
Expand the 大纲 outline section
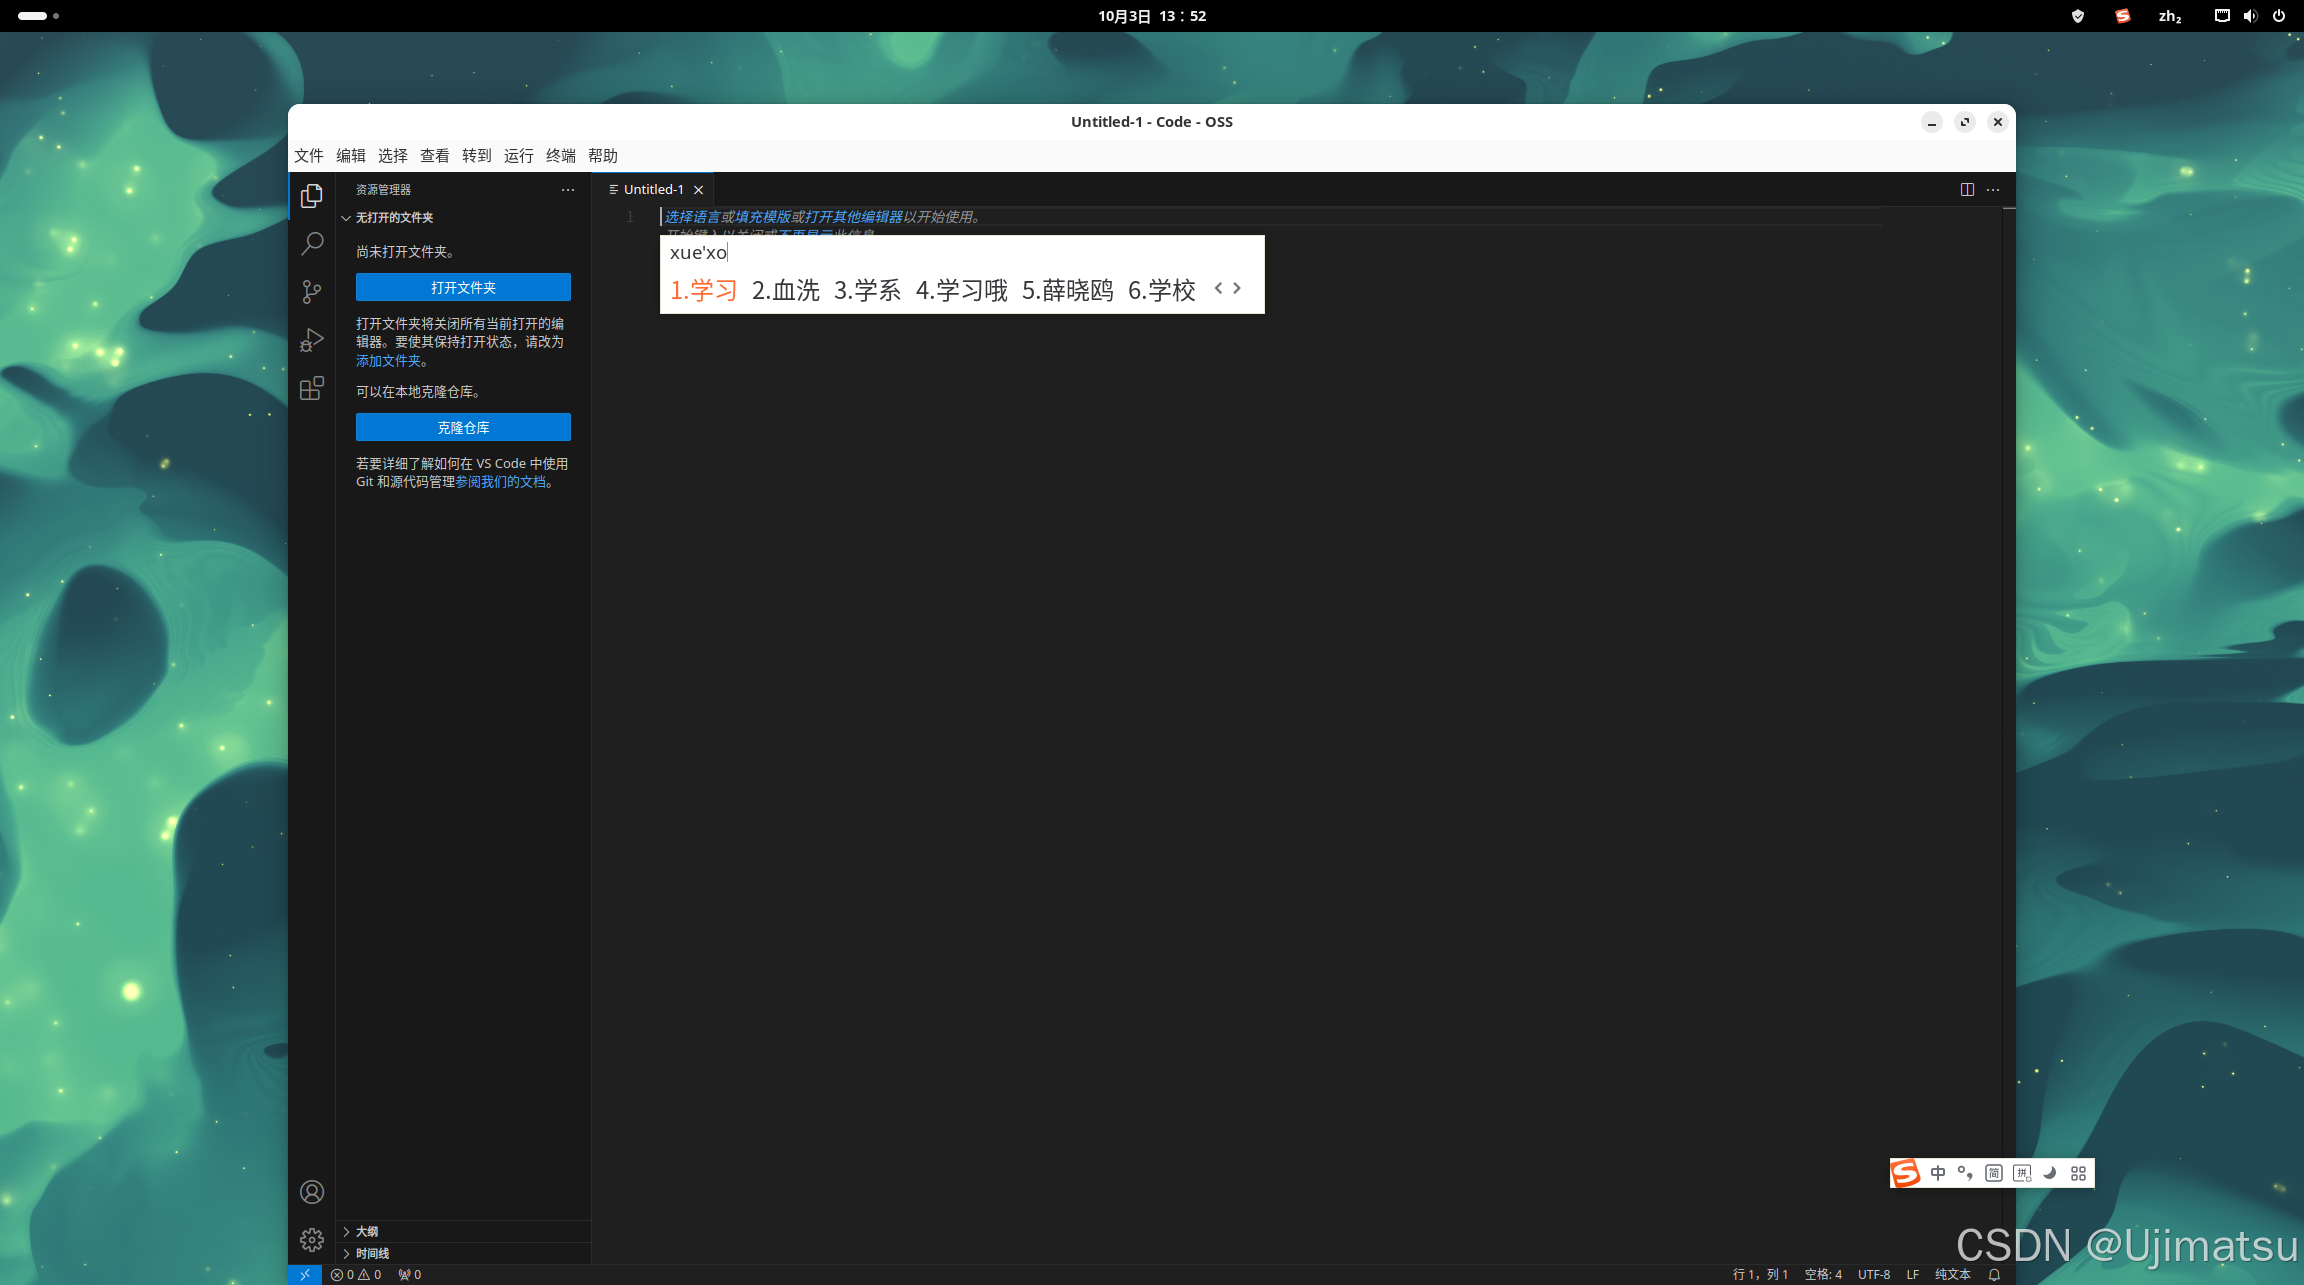tap(367, 1231)
